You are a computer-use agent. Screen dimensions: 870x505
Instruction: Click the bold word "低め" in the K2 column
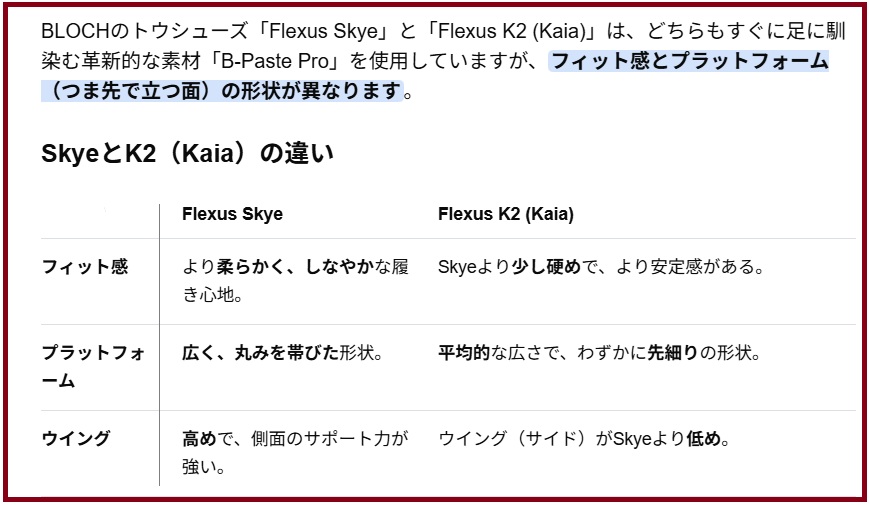pos(704,439)
